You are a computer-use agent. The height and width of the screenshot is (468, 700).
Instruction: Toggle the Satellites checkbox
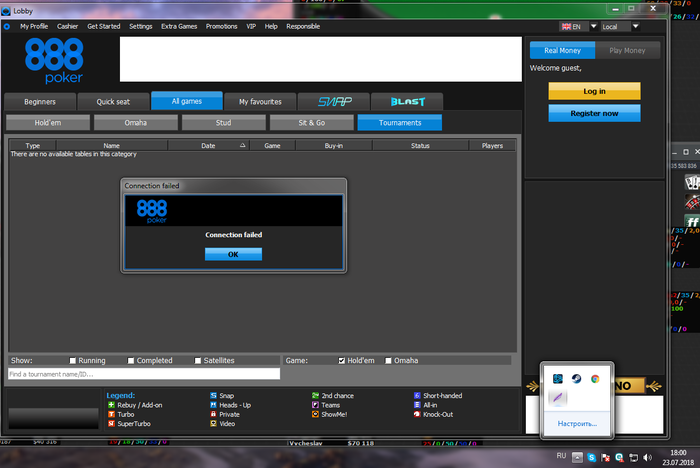point(197,360)
